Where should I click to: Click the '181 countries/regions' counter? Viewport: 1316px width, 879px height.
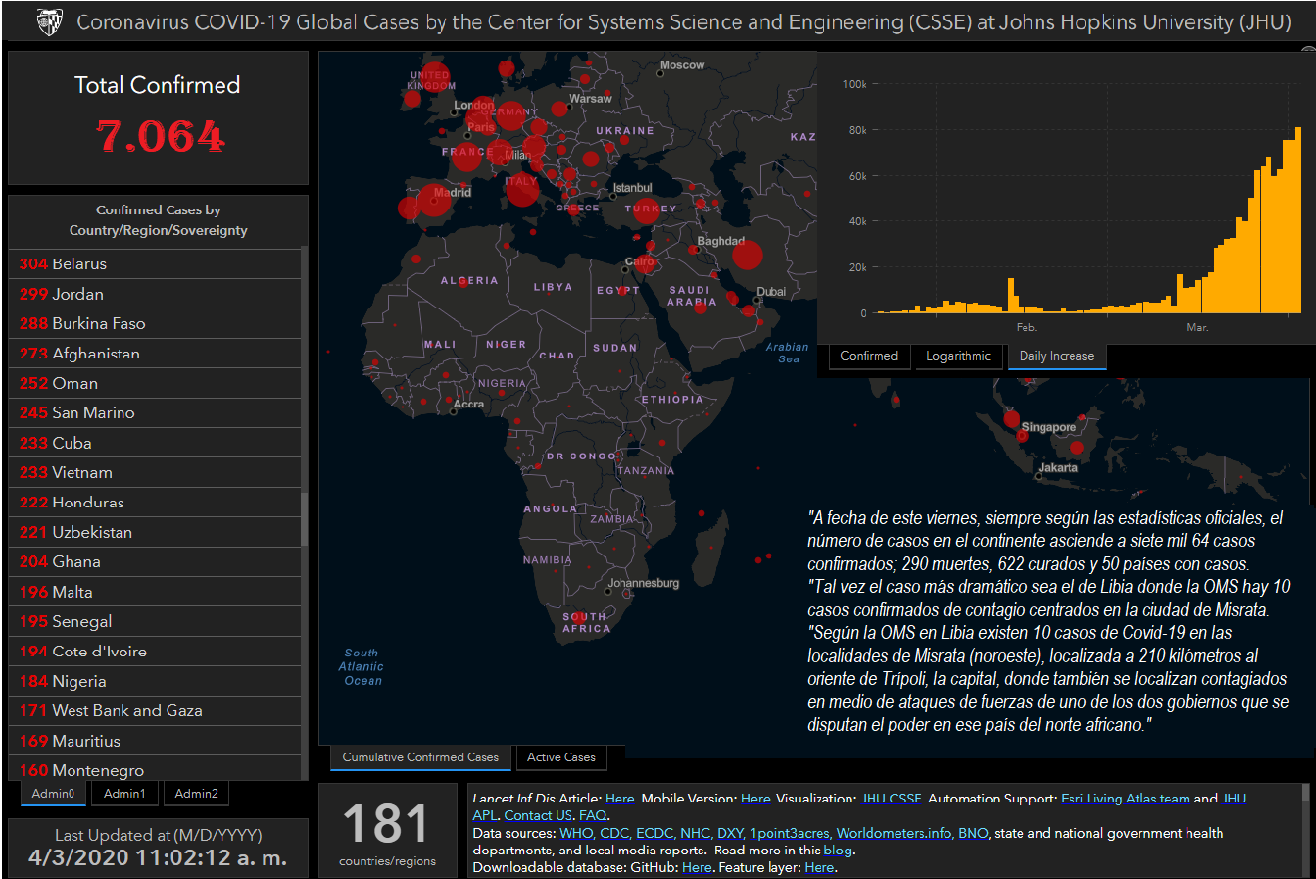pyautogui.click(x=387, y=832)
